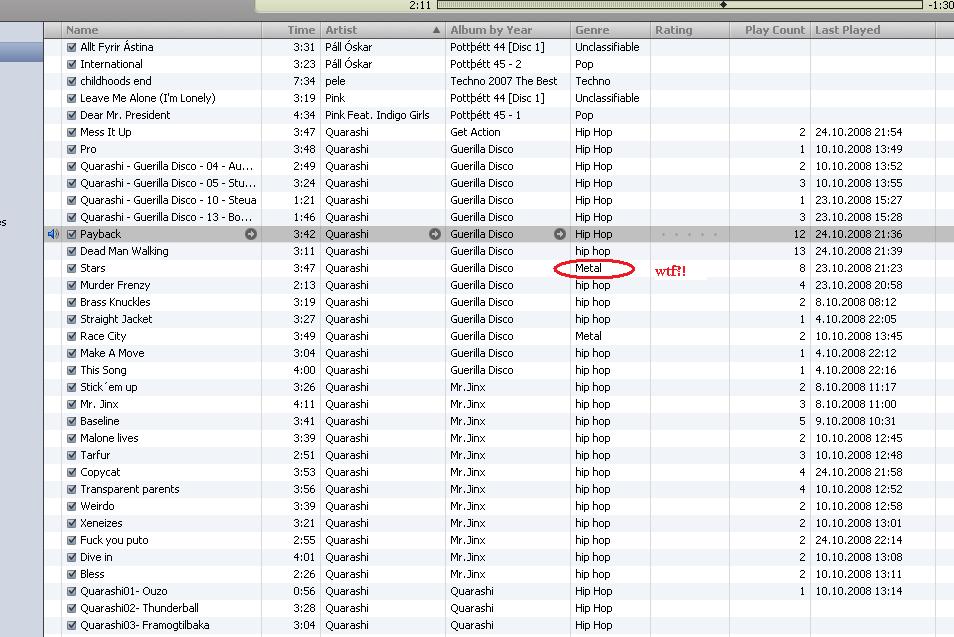Viewport: 954px width, 637px height.
Task: Select the highlighted sidebar item on left
Action: tap(21, 52)
